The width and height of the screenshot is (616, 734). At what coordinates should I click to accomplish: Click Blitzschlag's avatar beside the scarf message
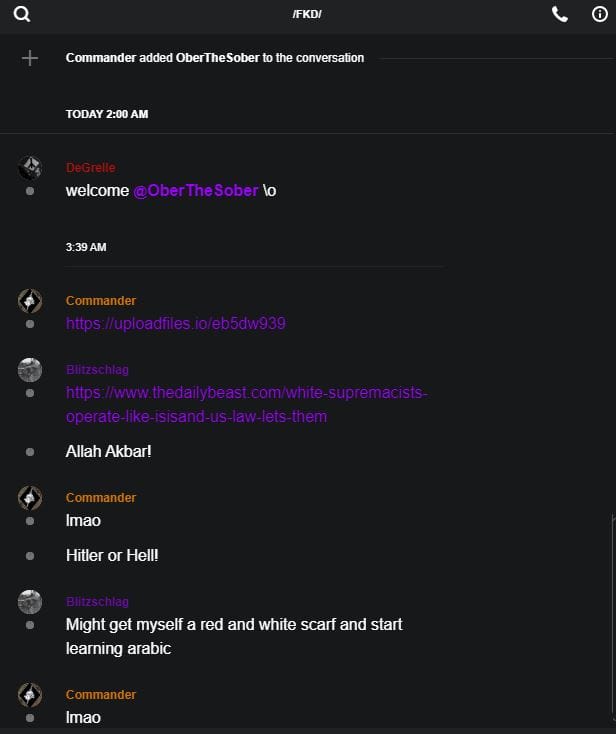pos(30,601)
